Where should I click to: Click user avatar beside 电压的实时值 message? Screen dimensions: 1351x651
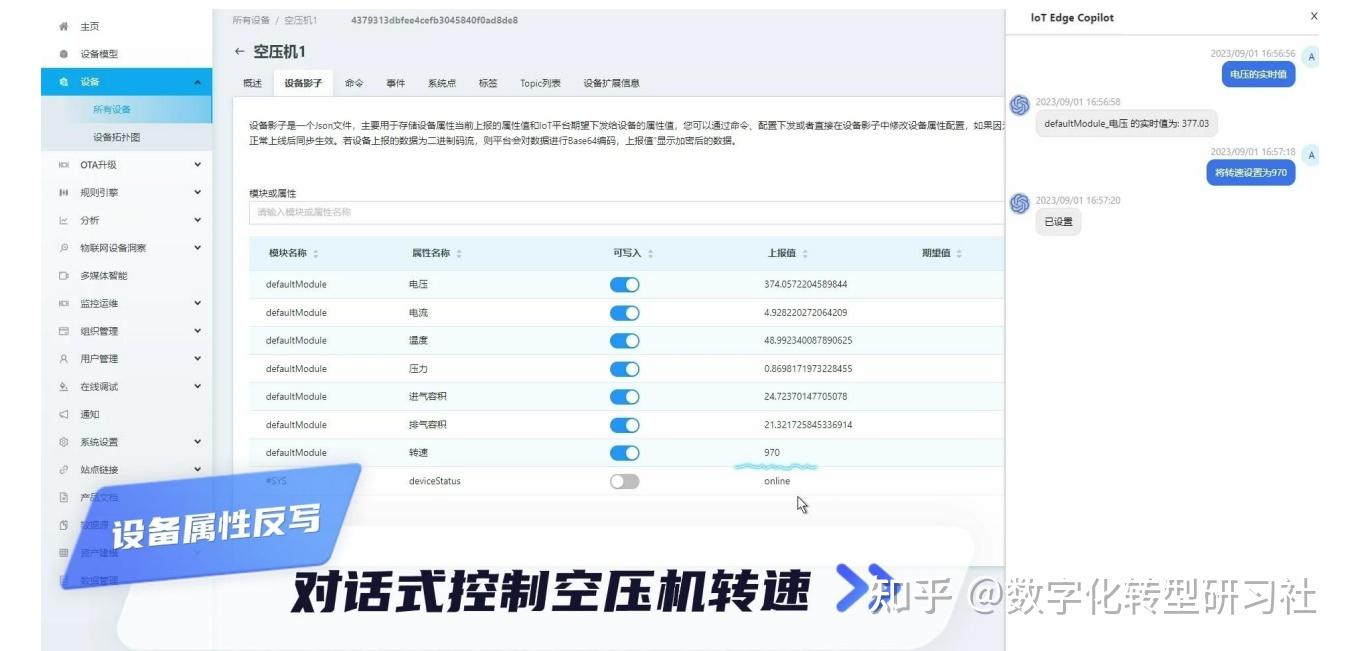pos(1311,57)
